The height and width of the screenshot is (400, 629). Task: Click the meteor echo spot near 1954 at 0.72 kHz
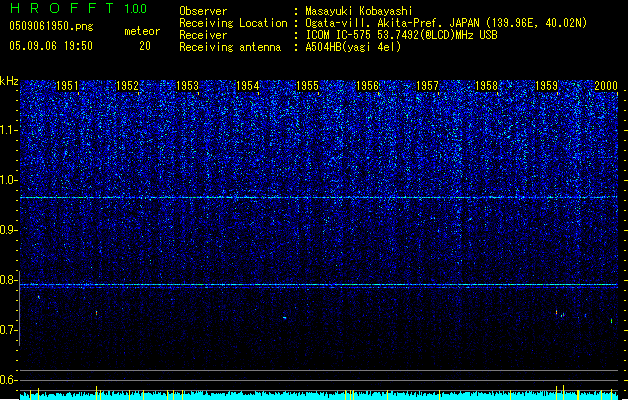tap(284, 318)
